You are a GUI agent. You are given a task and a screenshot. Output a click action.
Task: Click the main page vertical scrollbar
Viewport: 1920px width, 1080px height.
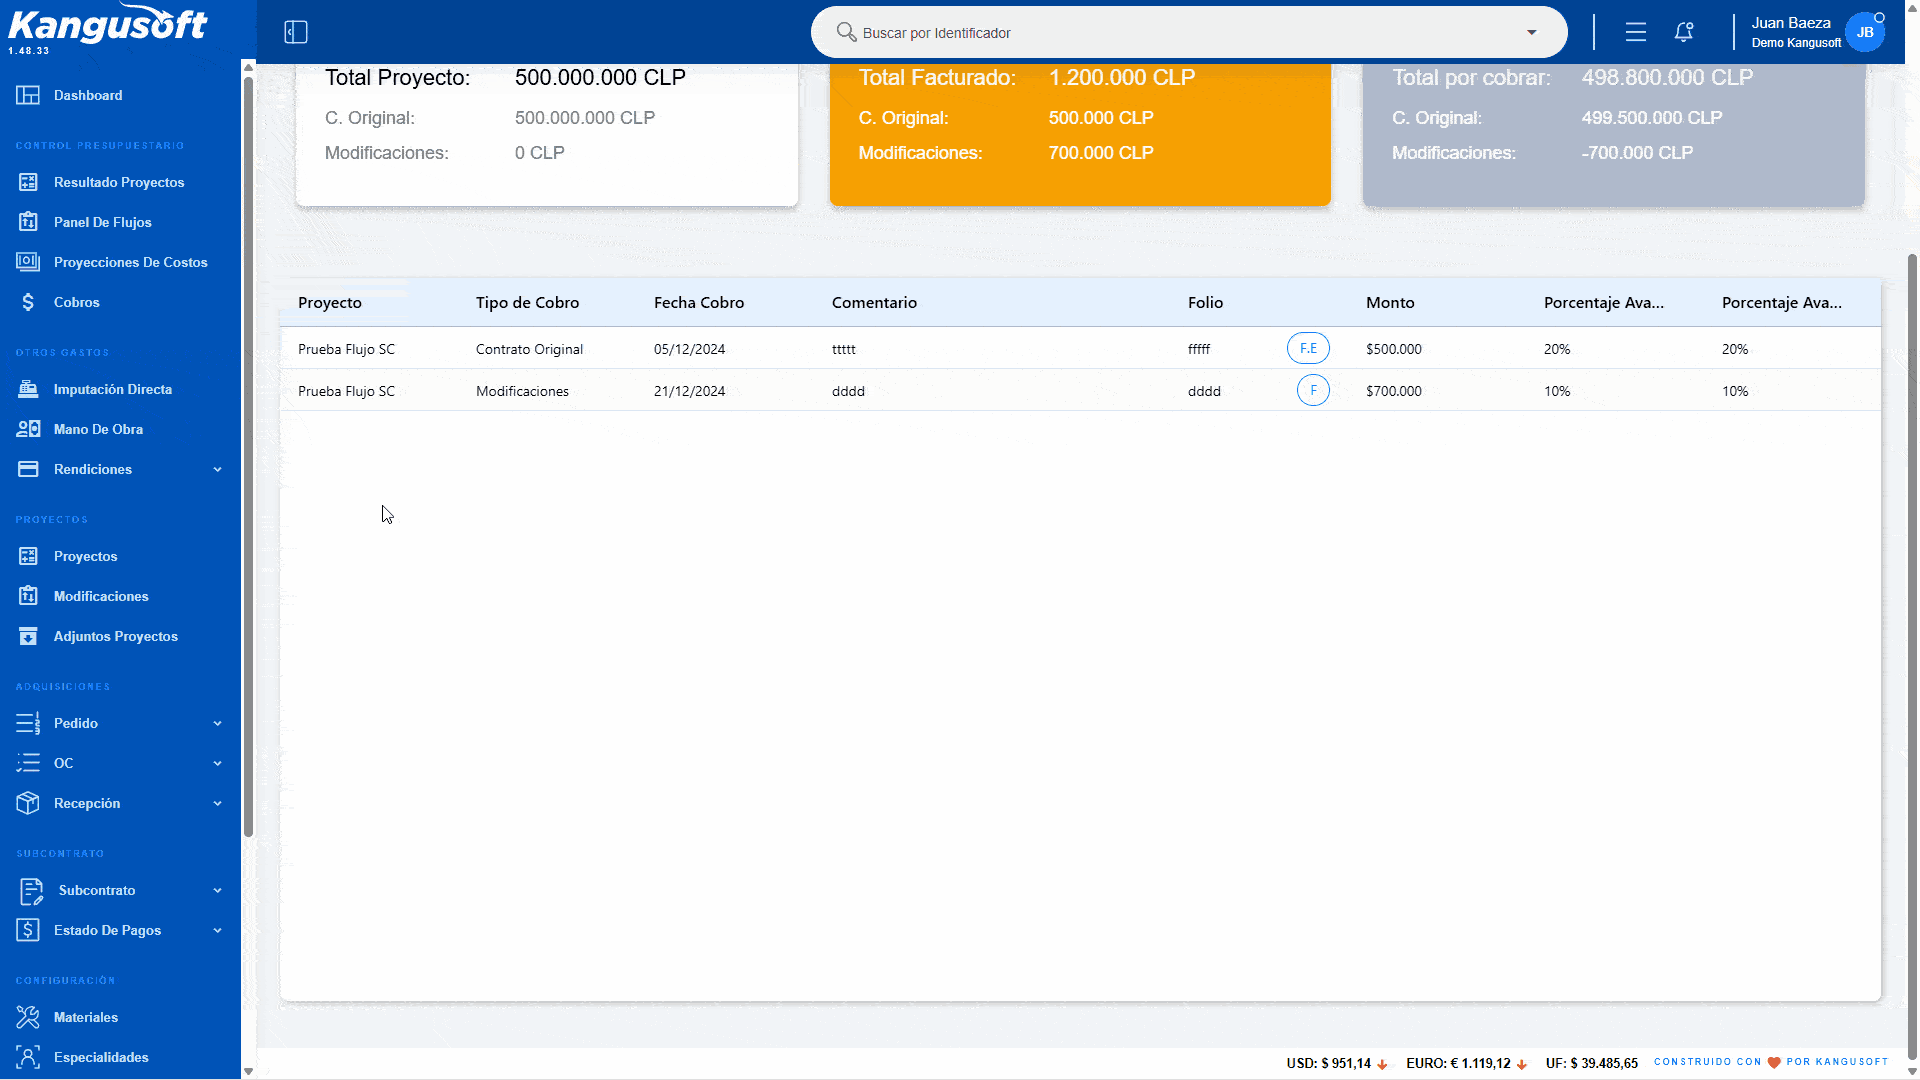click(1912, 655)
